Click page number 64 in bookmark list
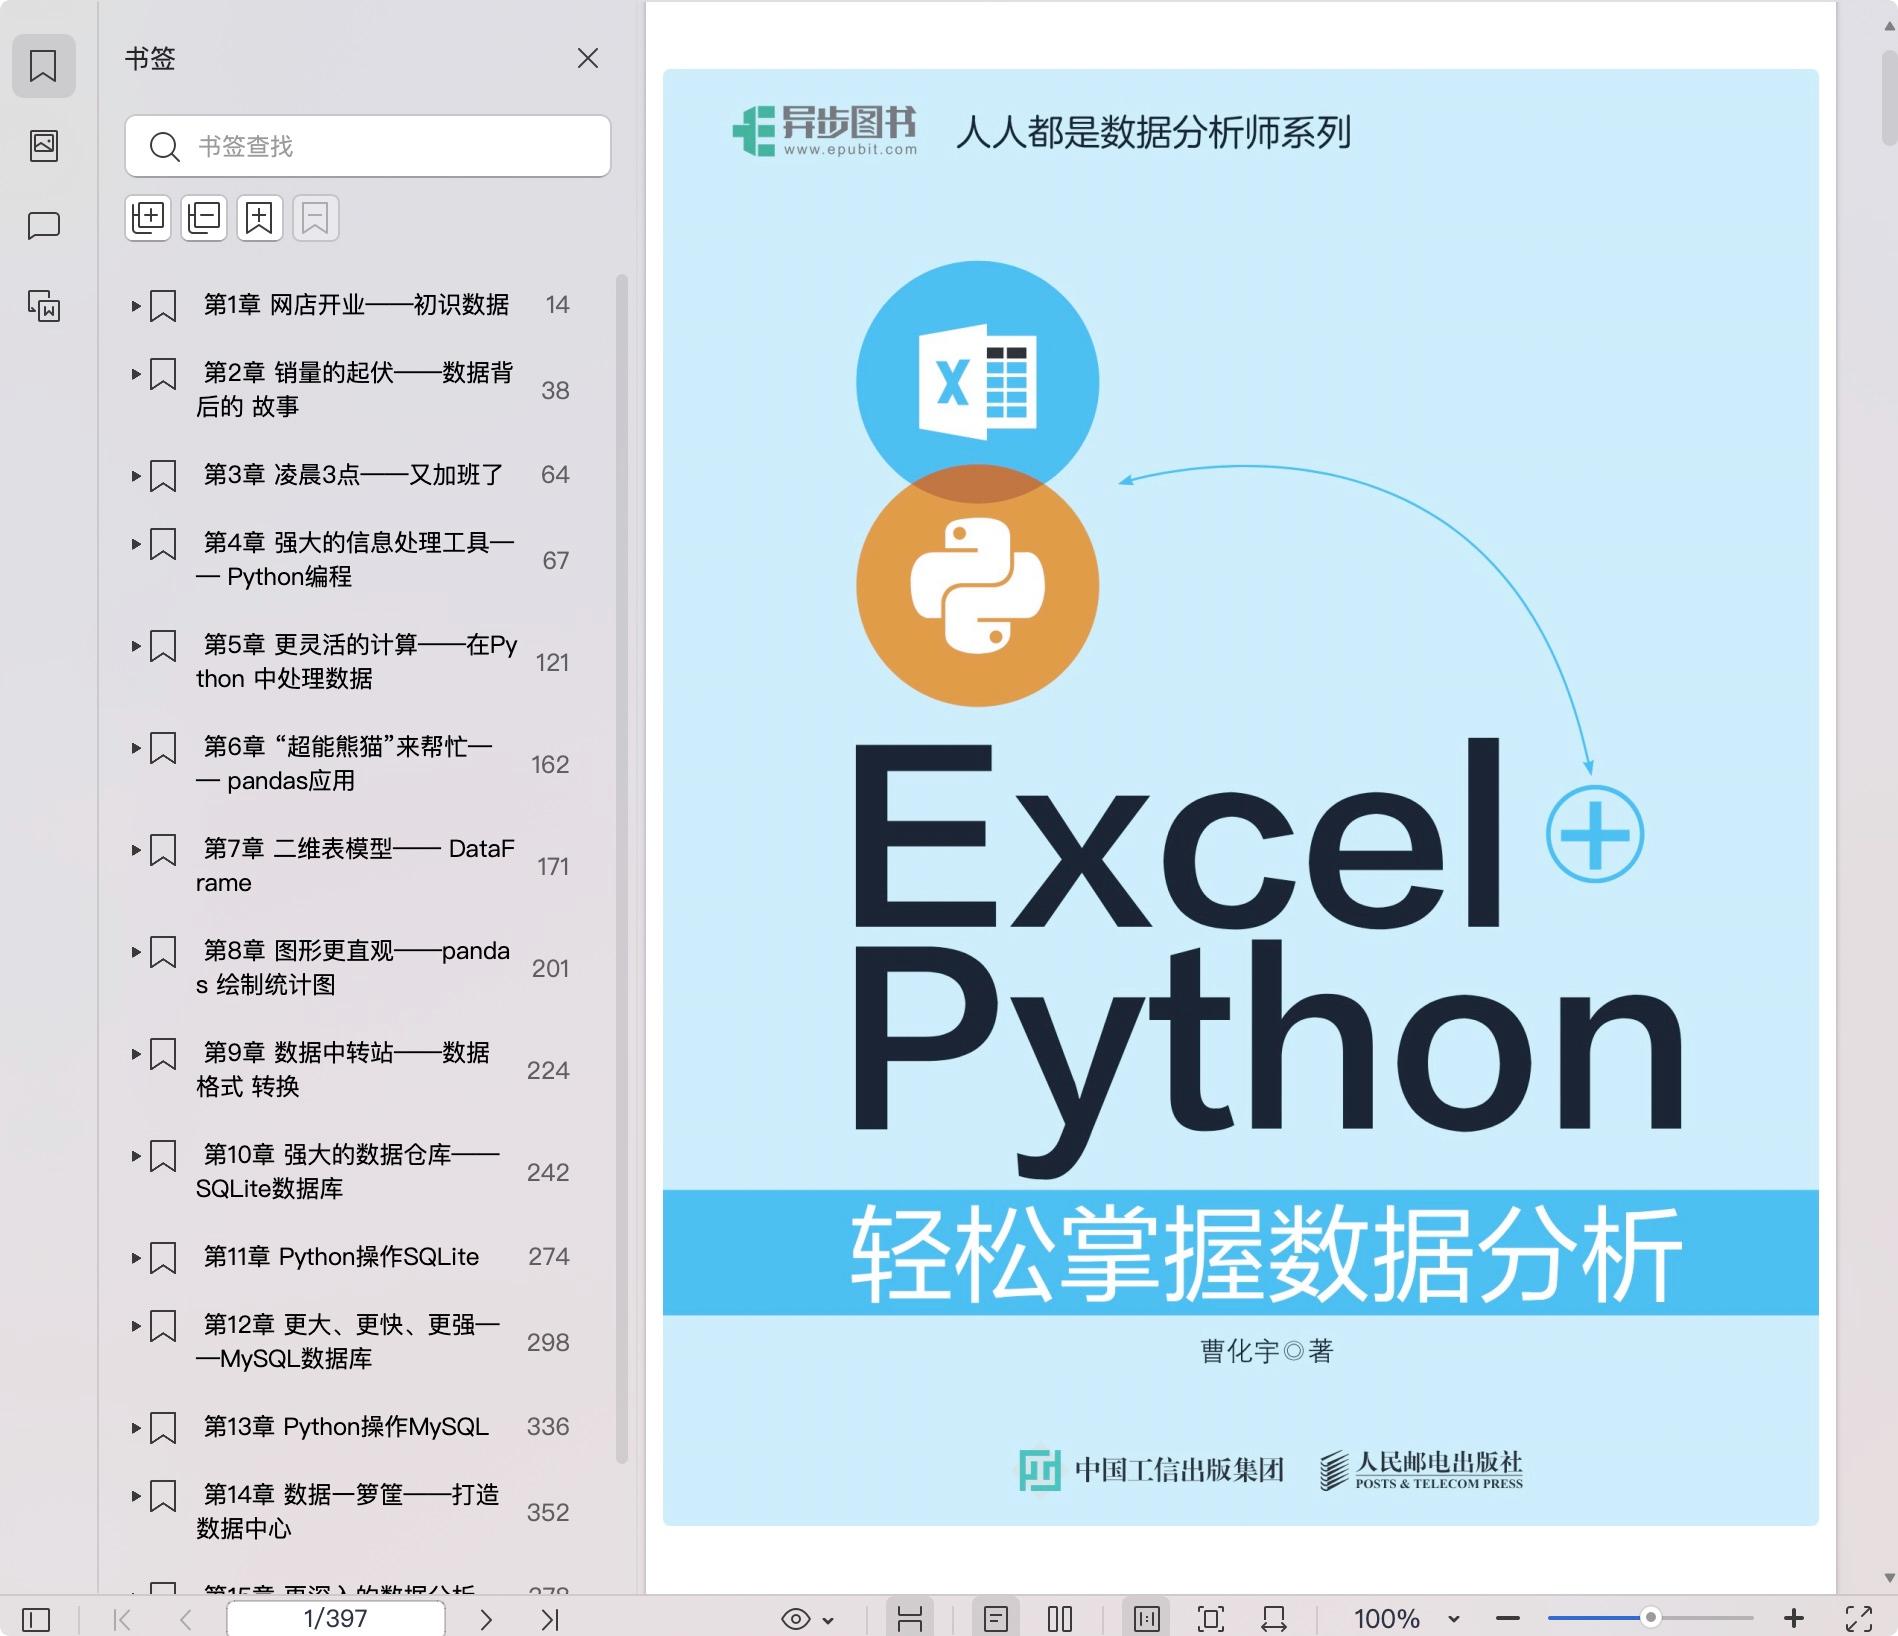The height and width of the screenshot is (1636, 1898). pyautogui.click(x=555, y=474)
